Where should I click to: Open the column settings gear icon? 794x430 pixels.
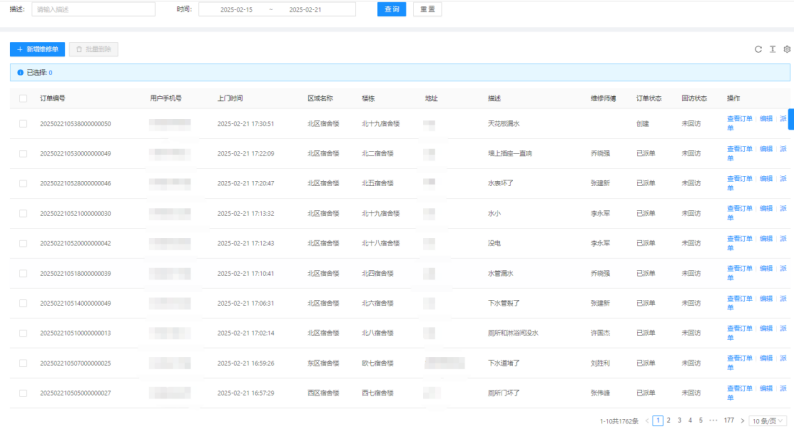pos(787,48)
